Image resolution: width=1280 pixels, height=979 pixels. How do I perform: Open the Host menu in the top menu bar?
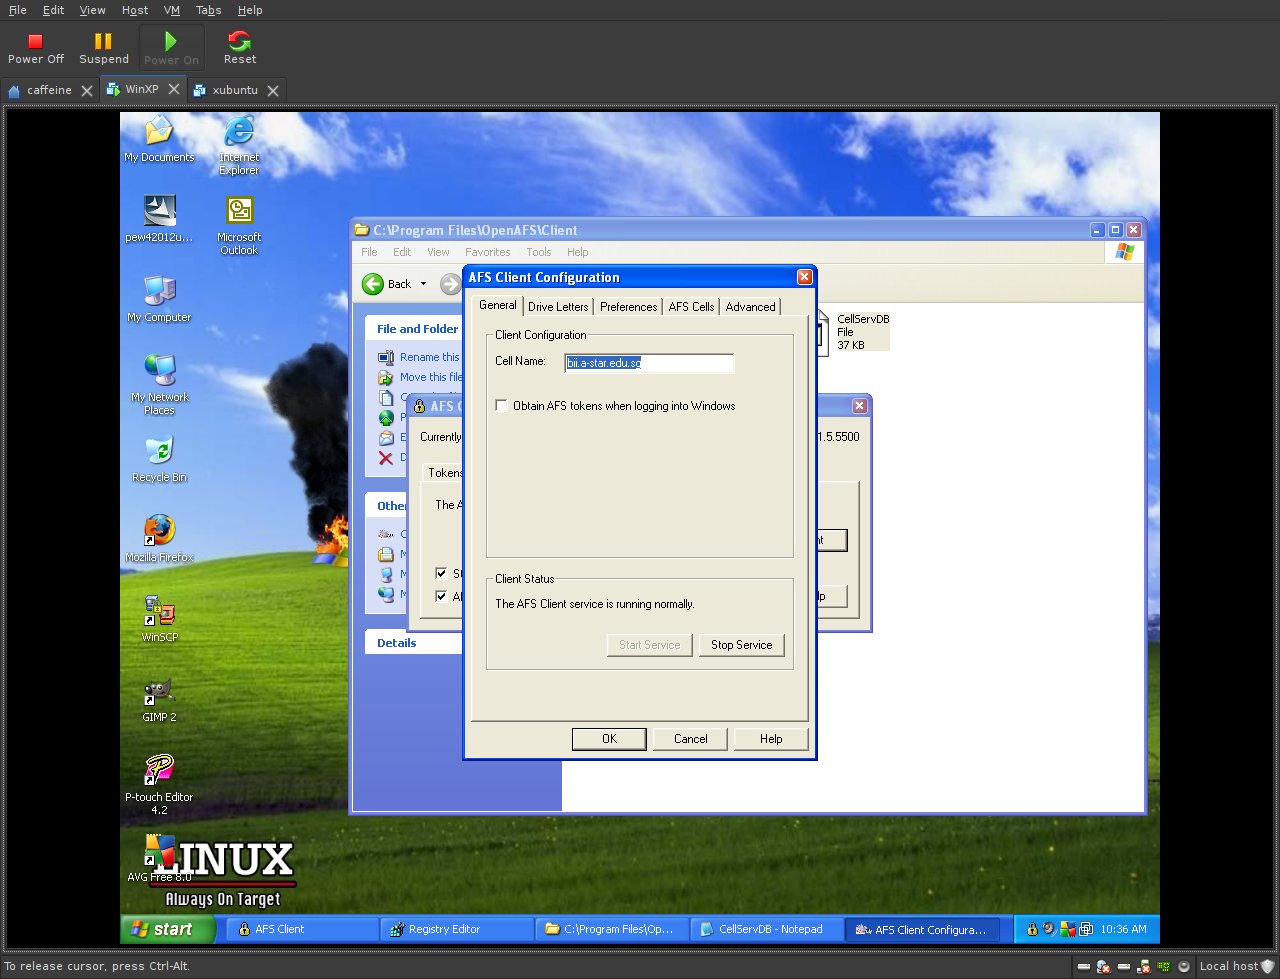pyautogui.click(x=135, y=10)
